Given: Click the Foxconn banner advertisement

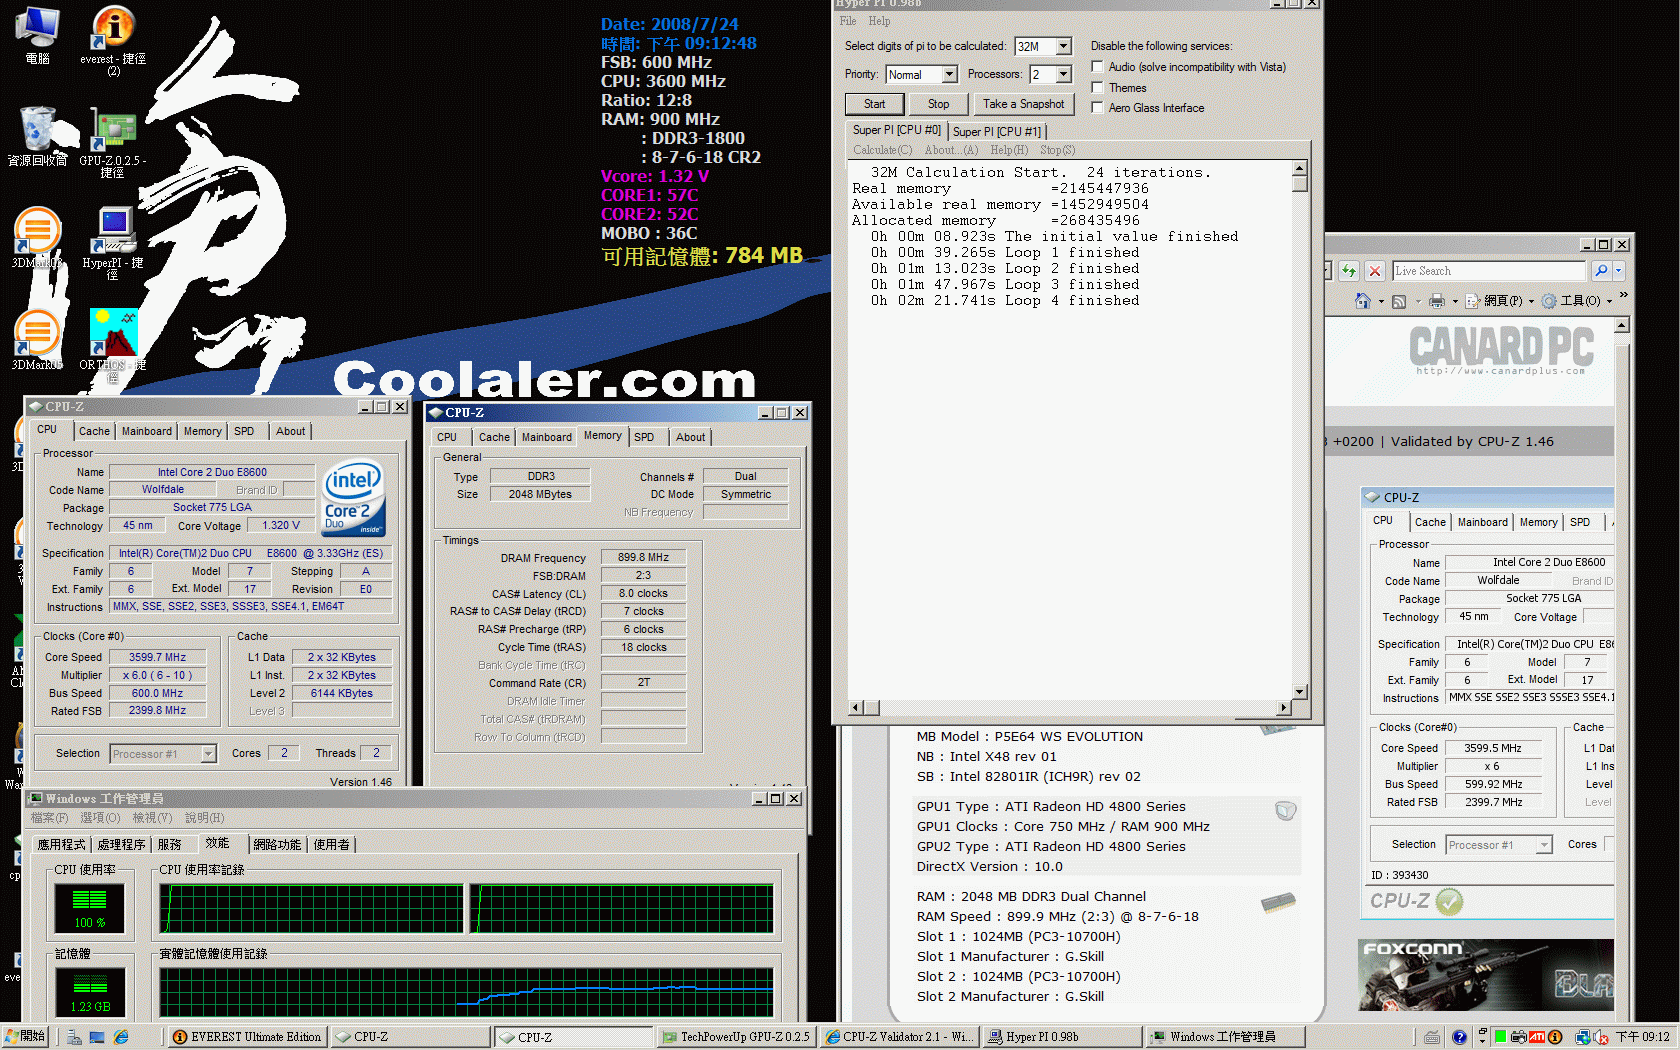Looking at the screenshot, I should pyautogui.click(x=1486, y=975).
